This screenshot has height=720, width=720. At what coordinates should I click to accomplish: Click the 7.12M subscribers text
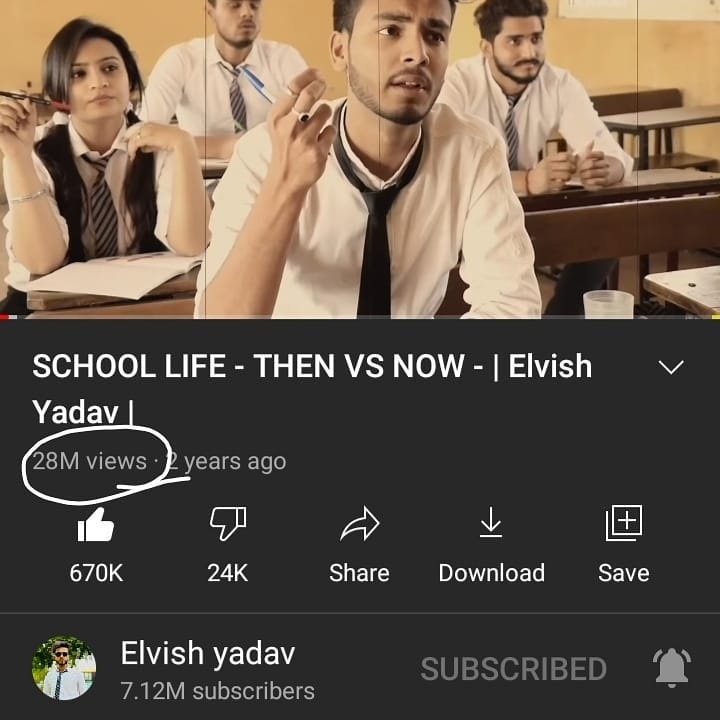pos(218,691)
